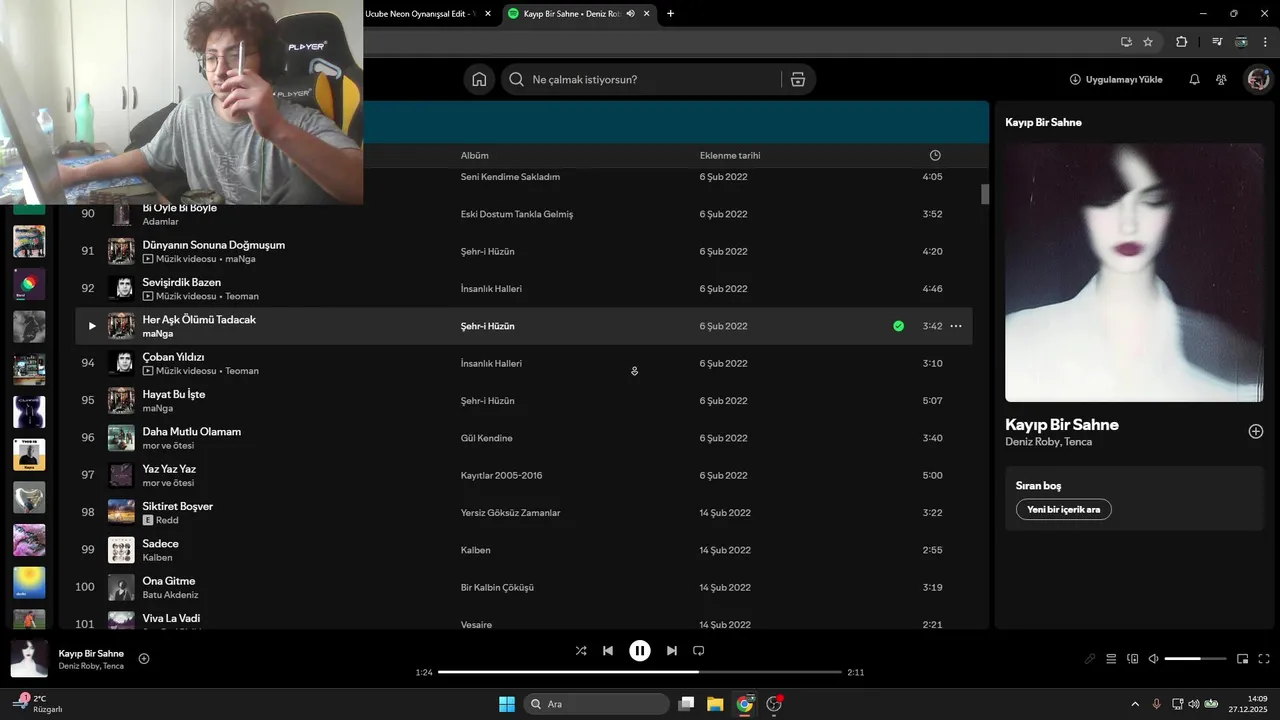Go to the Spotify home page icon
This screenshot has width=1280, height=720.
point(479,80)
